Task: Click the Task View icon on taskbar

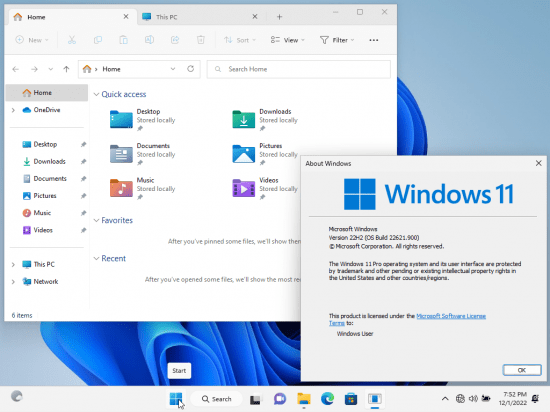Action: 255,399
